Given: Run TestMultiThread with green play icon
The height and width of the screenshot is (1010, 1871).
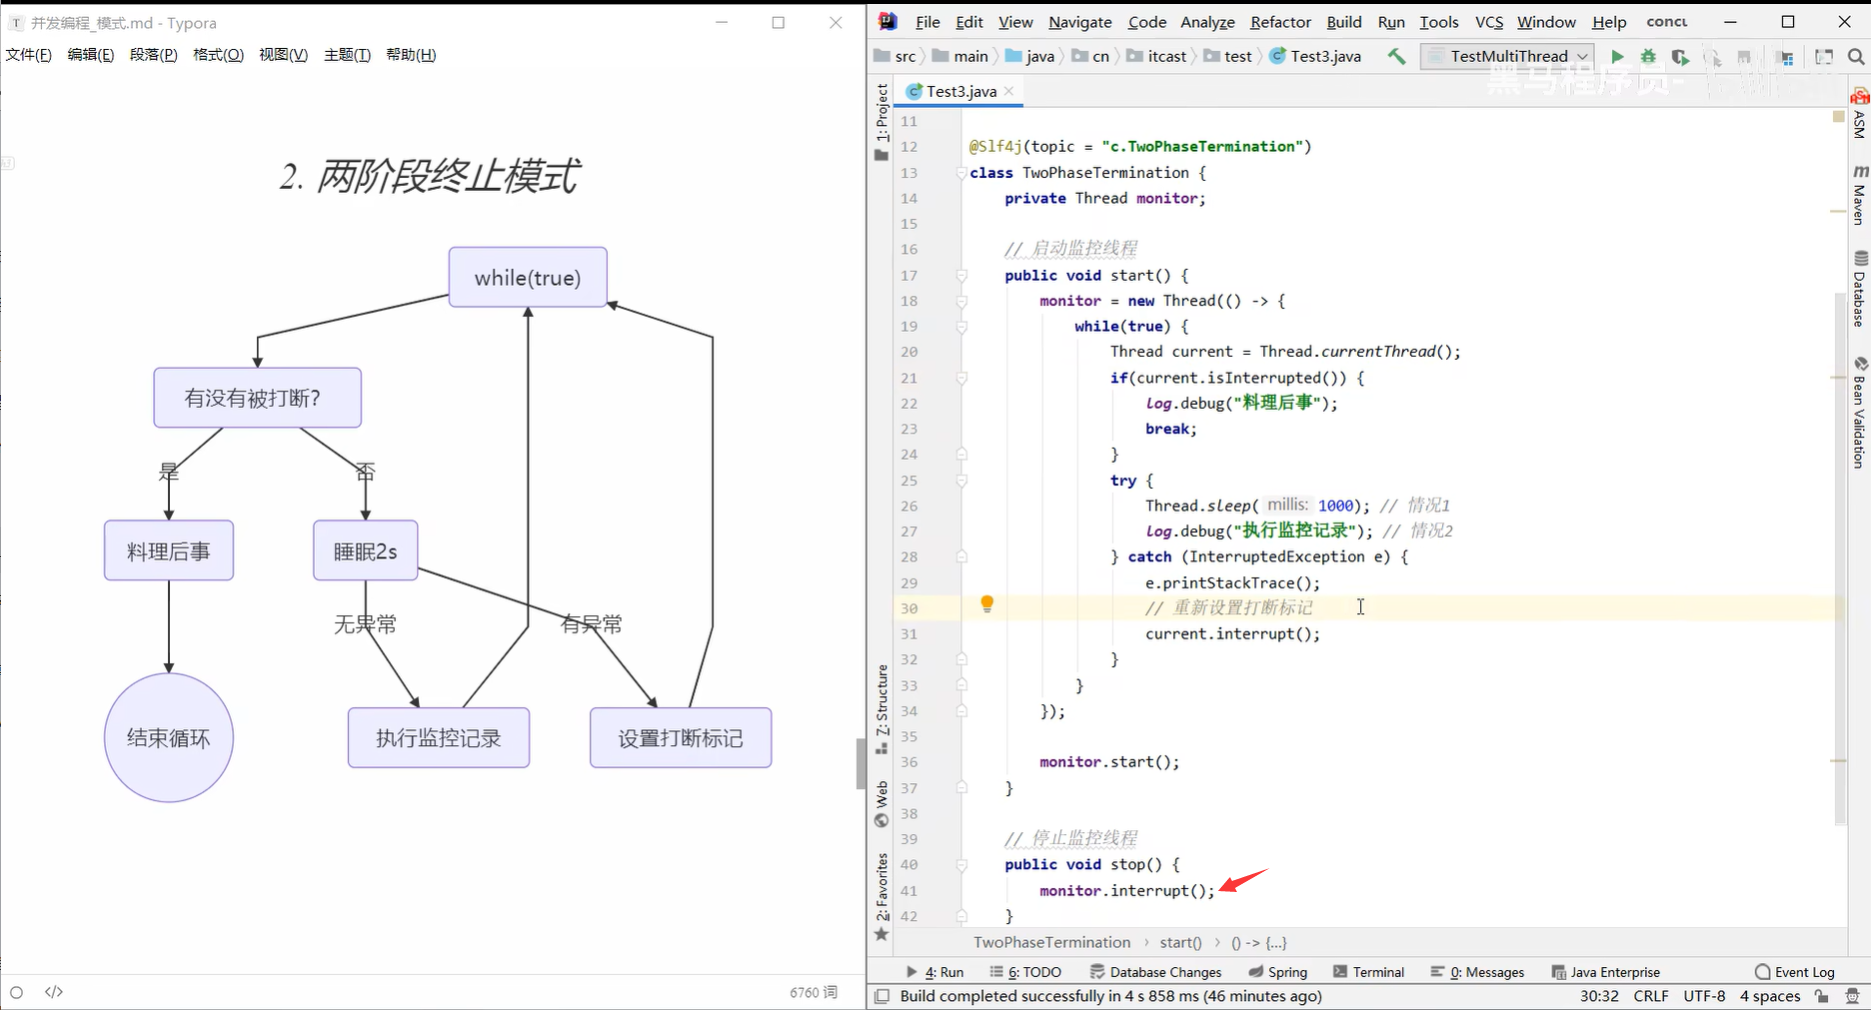Looking at the screenshot, I should (x=1617, y=57).
